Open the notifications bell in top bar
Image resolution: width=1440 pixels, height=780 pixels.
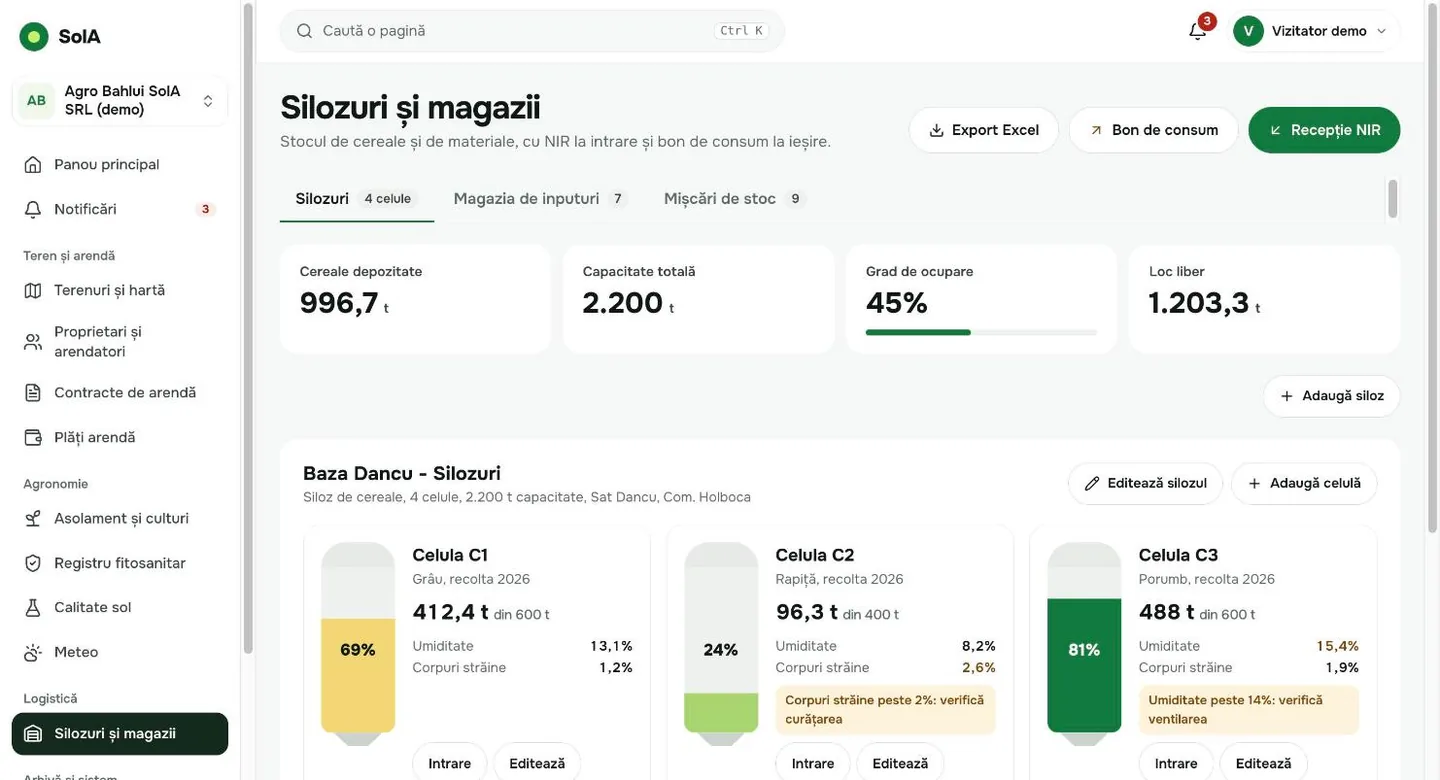pyautogui.click(x=1197, y=31)
